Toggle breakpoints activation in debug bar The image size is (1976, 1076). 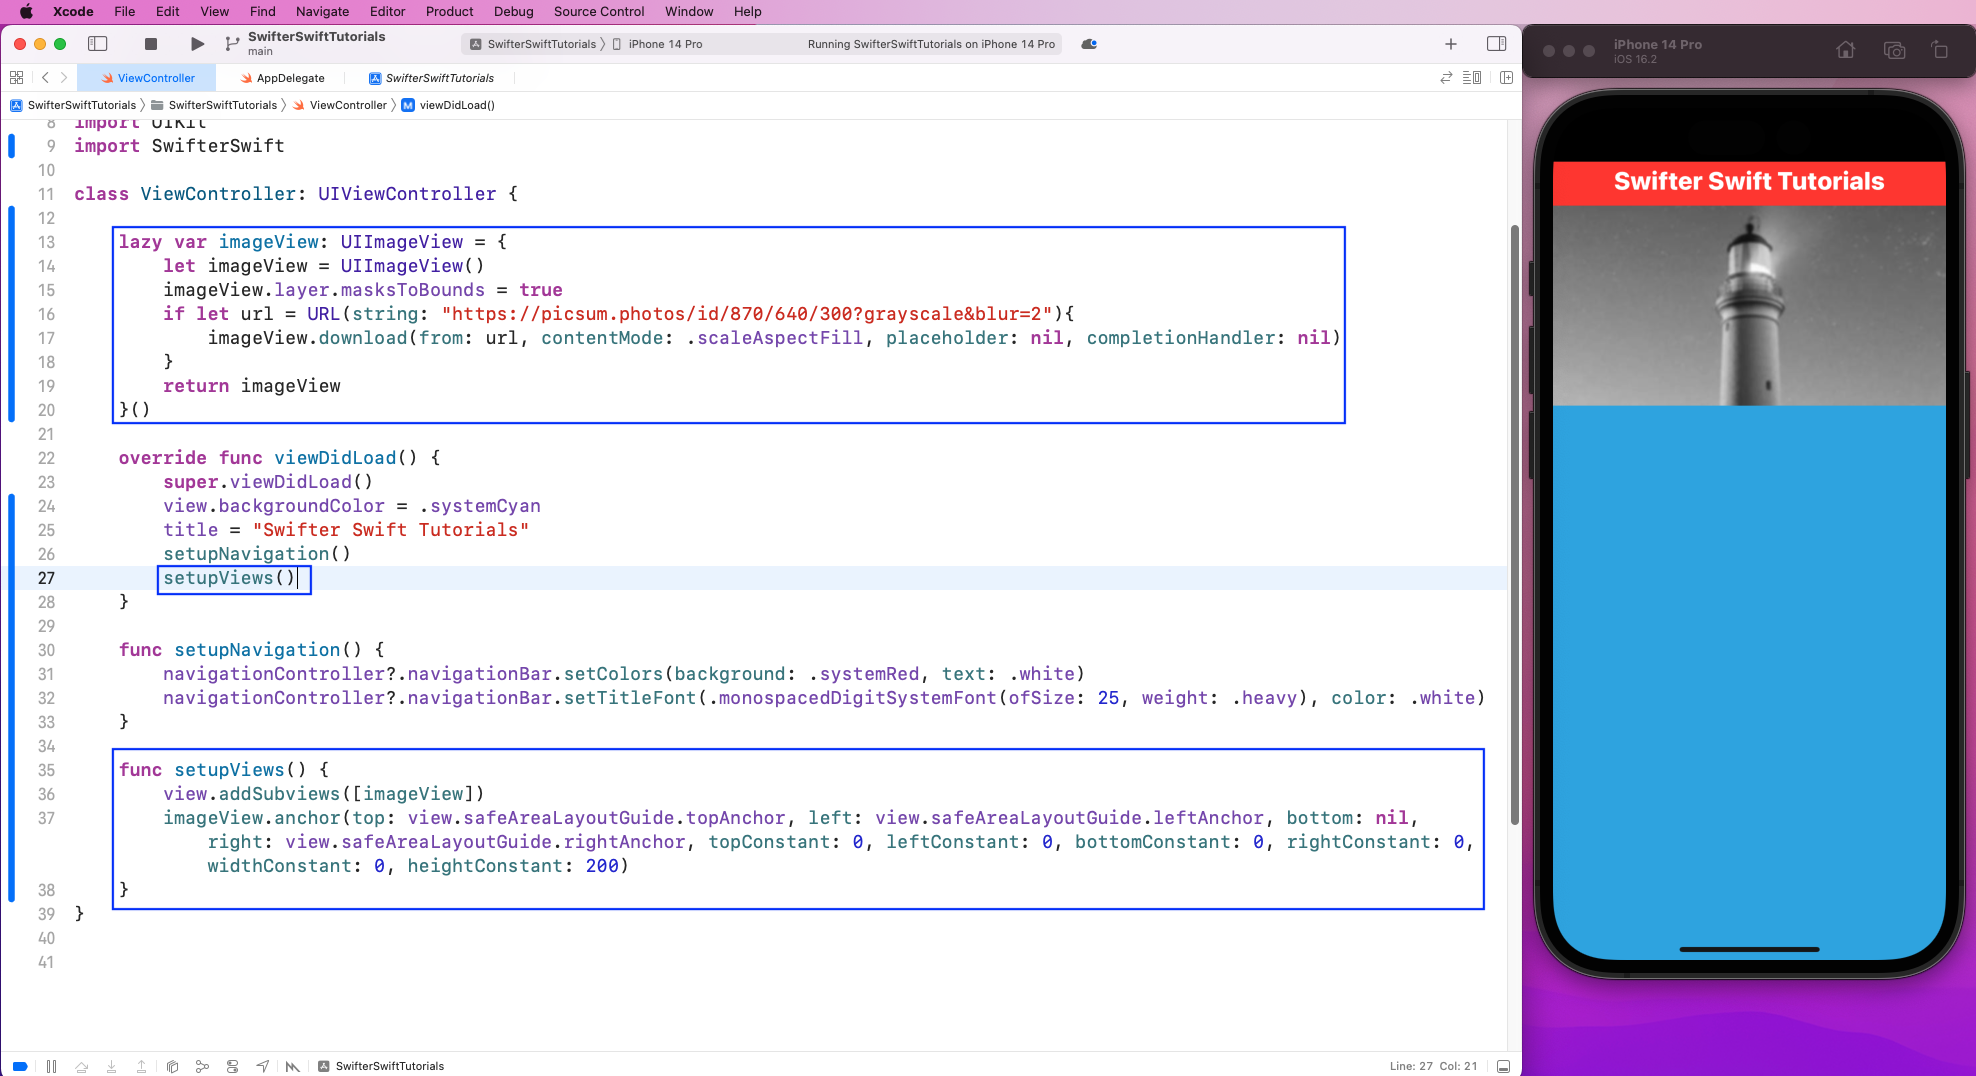click(x=20, y=1066)
